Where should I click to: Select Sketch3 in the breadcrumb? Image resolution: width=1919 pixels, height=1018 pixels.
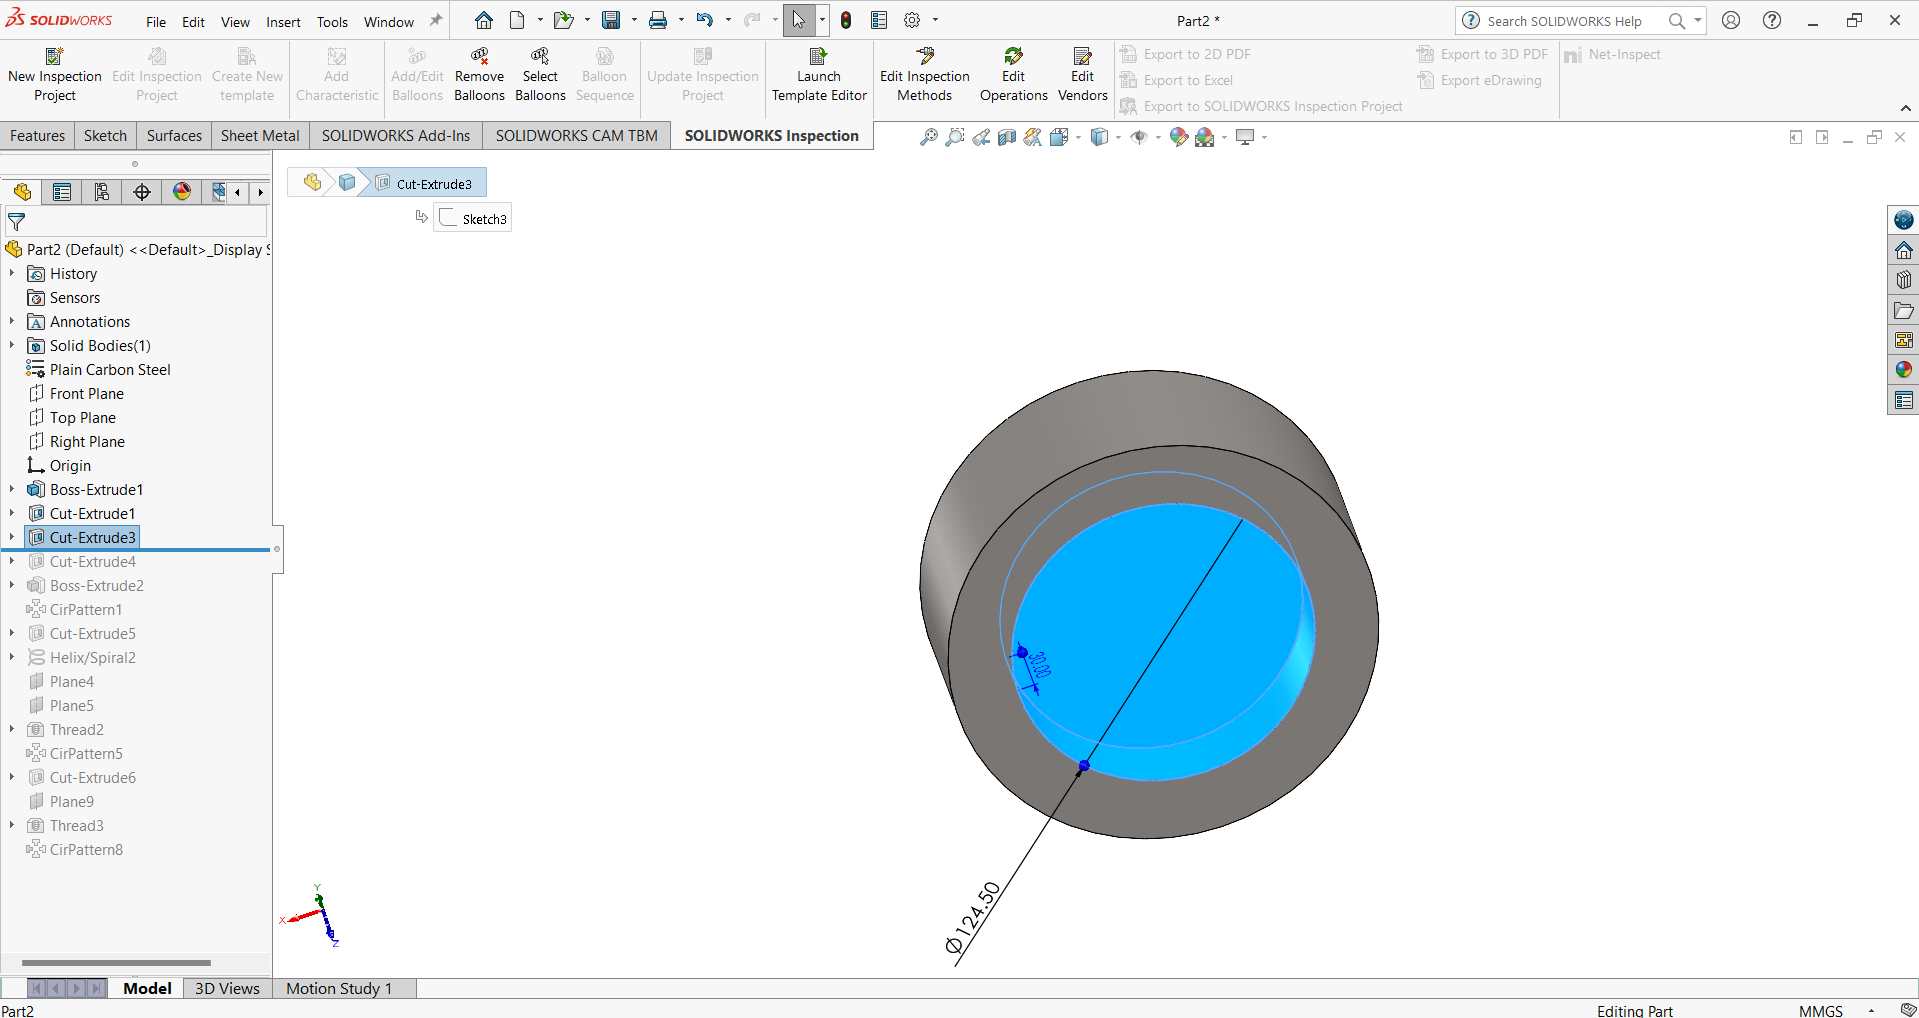pyautogui.click(x=473, y=219)
